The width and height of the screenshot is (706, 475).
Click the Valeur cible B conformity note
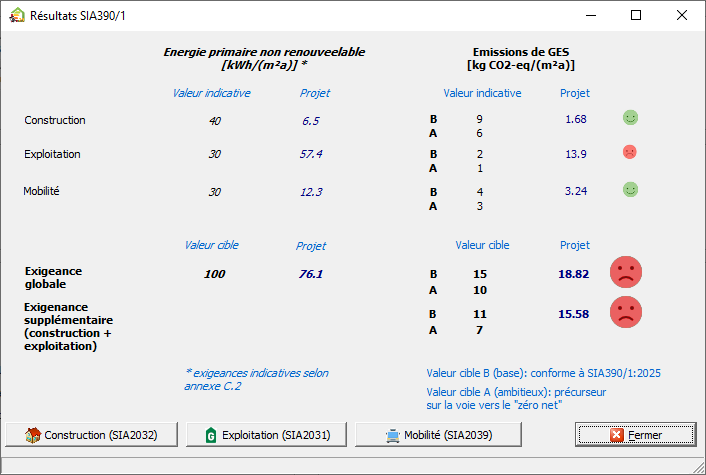click(x=543, y=373)
